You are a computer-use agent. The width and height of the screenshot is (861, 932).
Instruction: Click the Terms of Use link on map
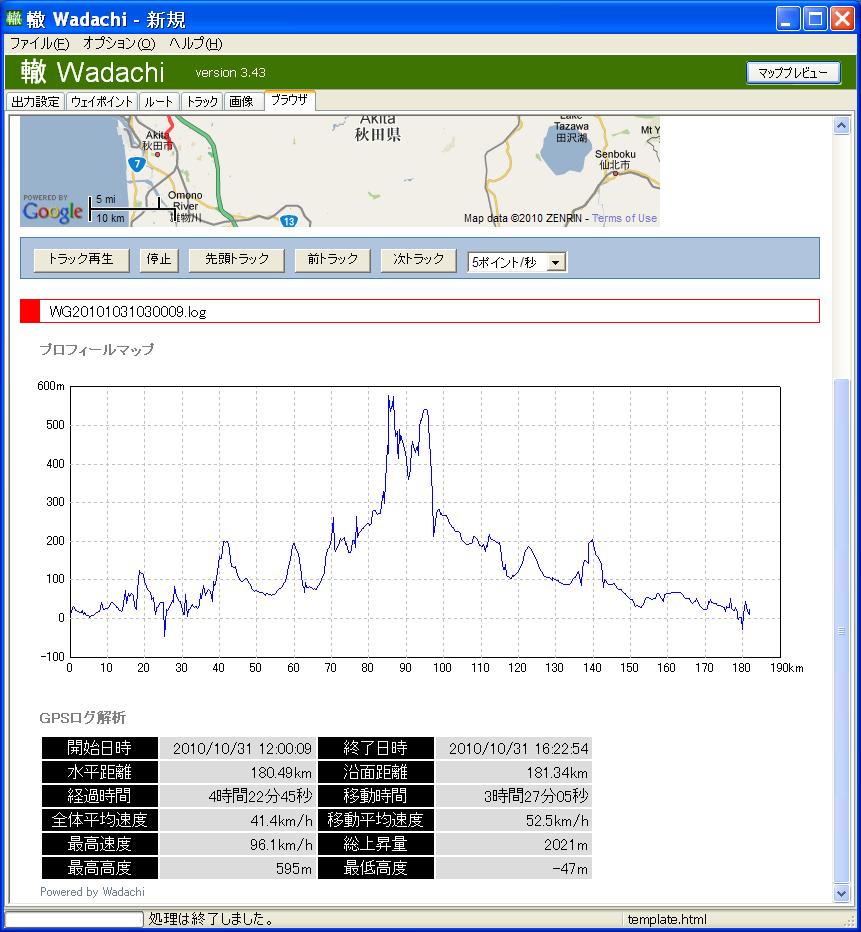point(625,218)
